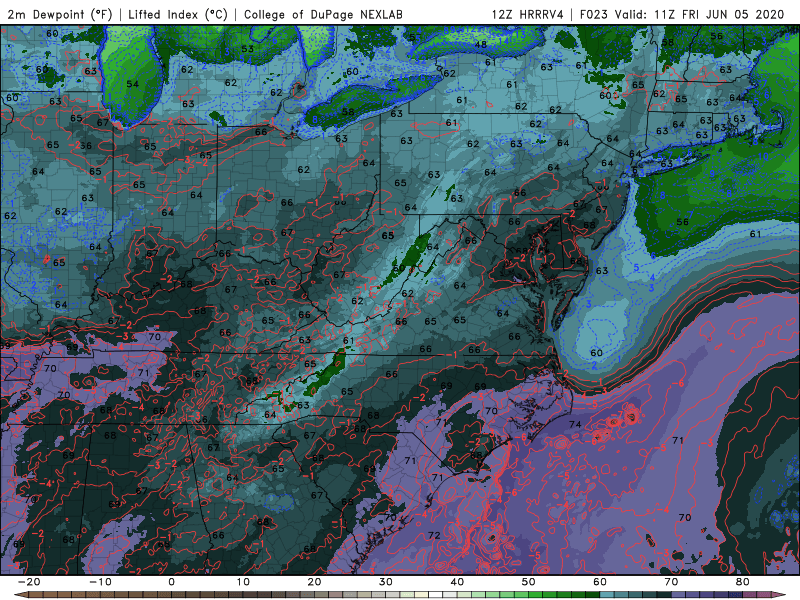Select the "12Z HRRRV4" model run label
This screenshot has width=800, height=600.
(527, 14)
